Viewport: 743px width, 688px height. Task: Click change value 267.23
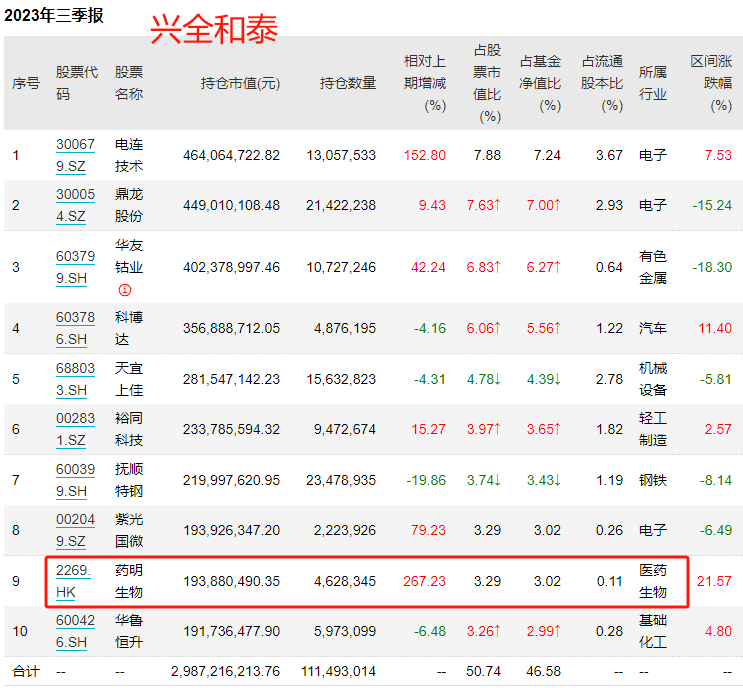(425, 581)
